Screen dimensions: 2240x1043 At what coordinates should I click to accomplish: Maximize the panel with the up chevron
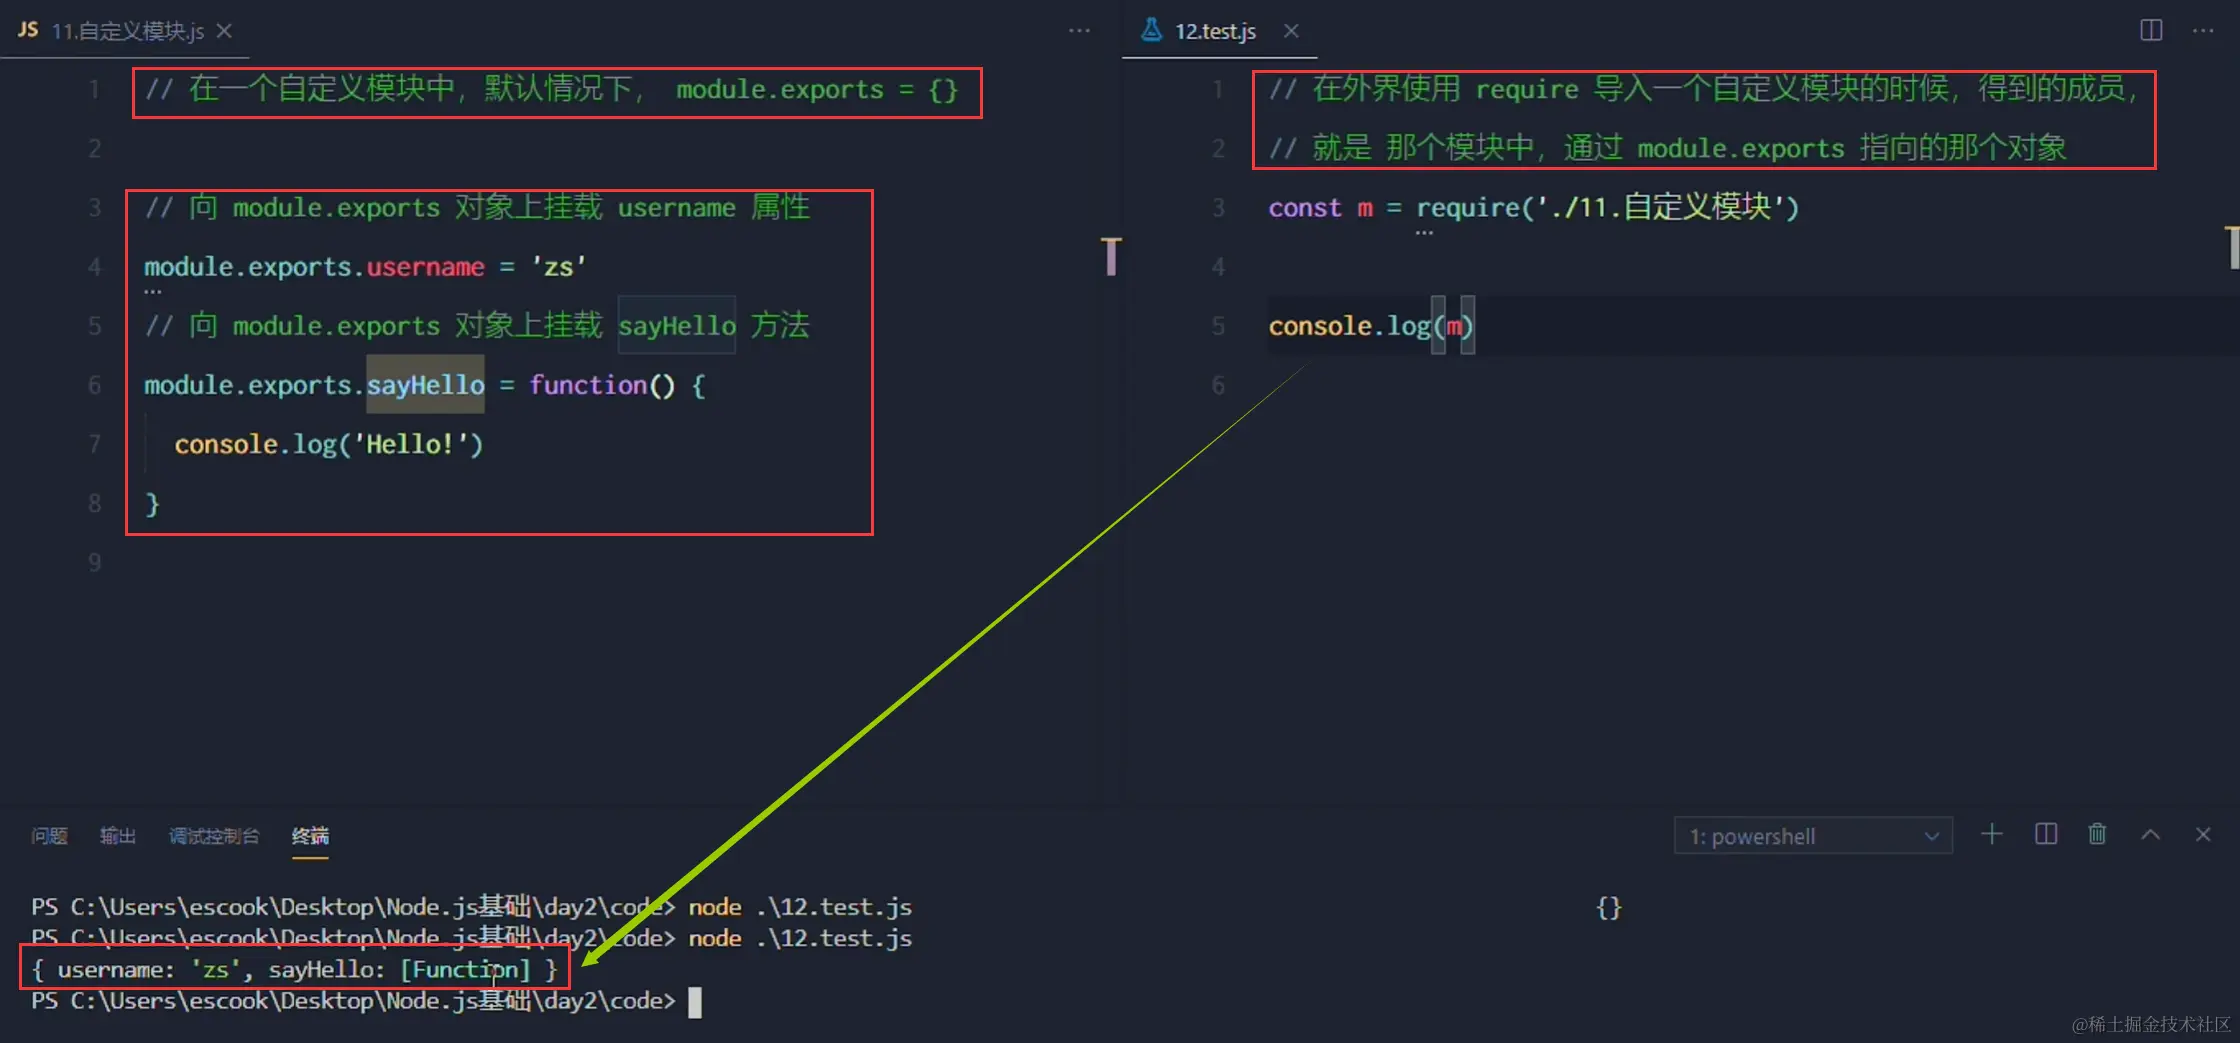click(x=2150, y=834)
